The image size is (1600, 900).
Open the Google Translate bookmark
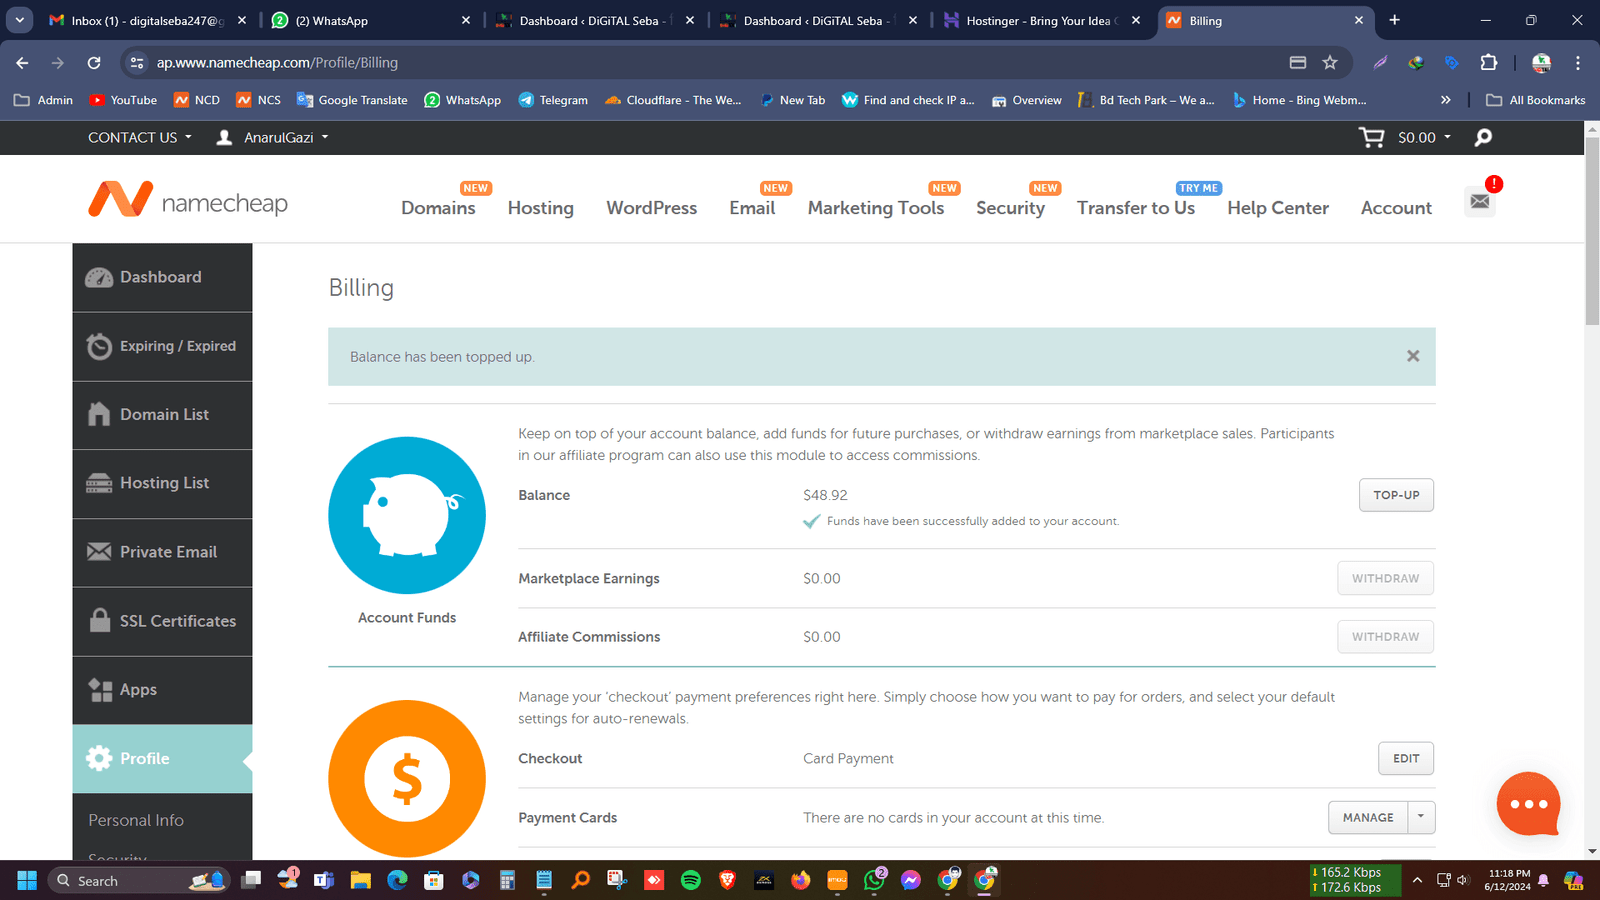point(352,100)
